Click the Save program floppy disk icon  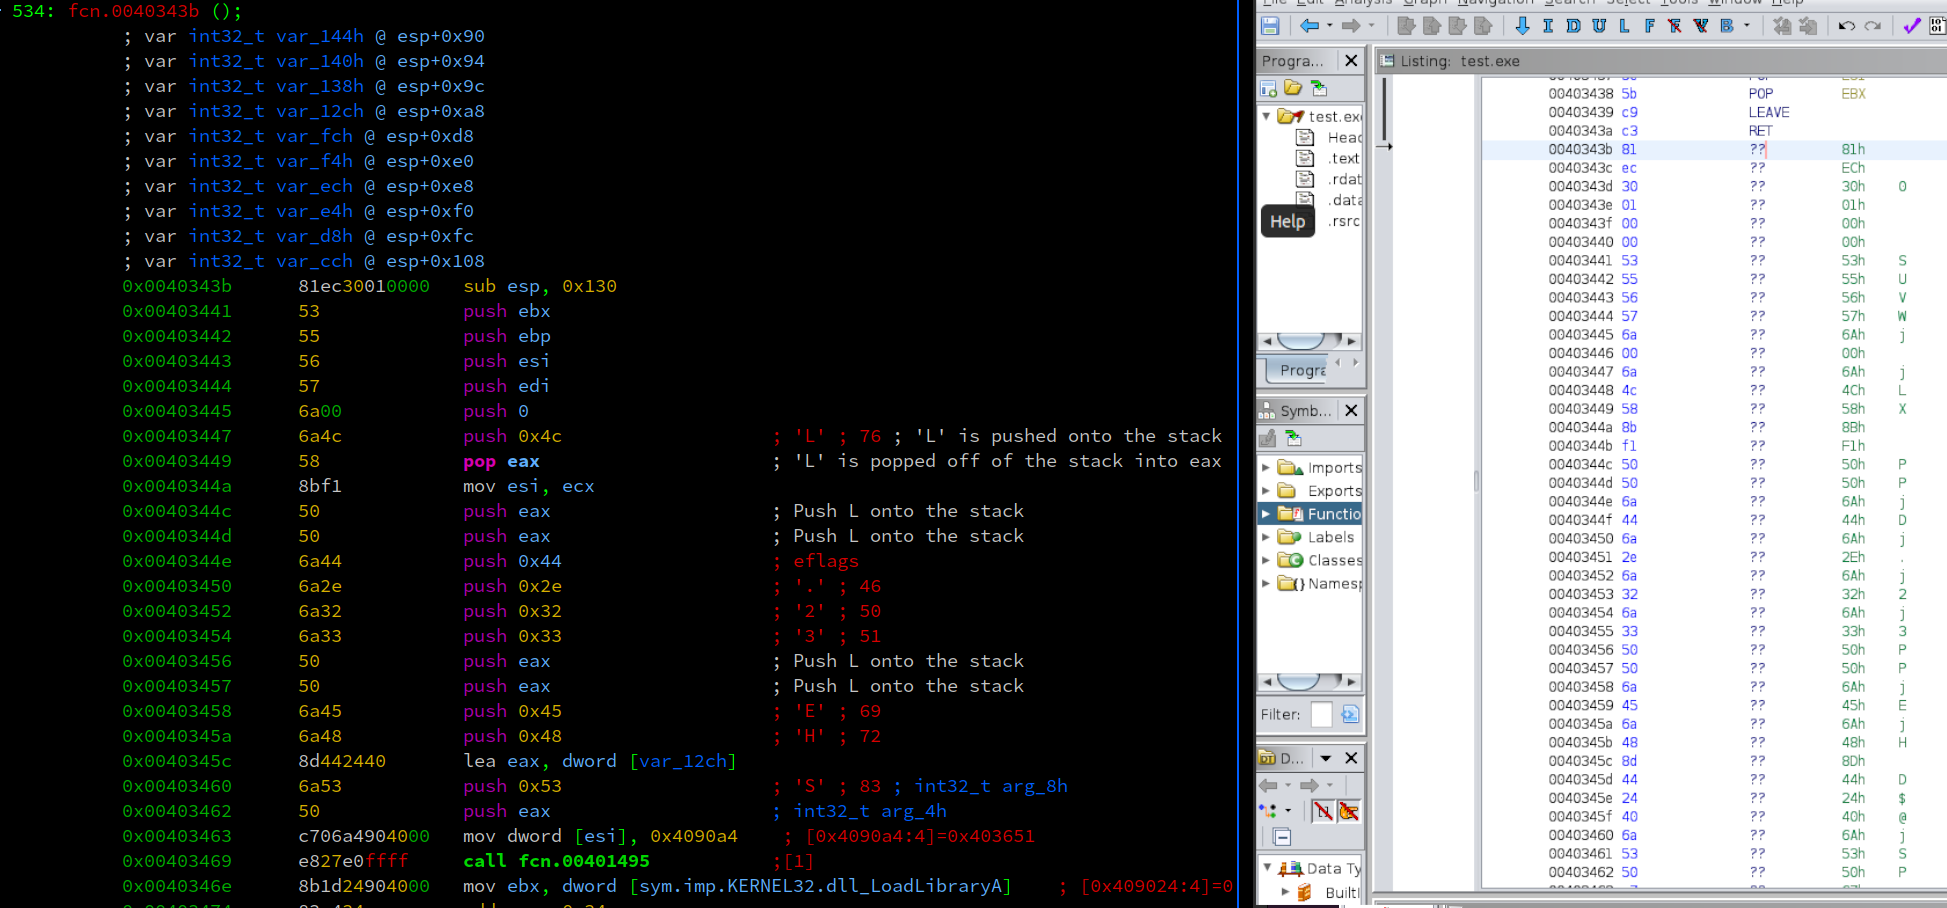click(x=1270, y=26)
